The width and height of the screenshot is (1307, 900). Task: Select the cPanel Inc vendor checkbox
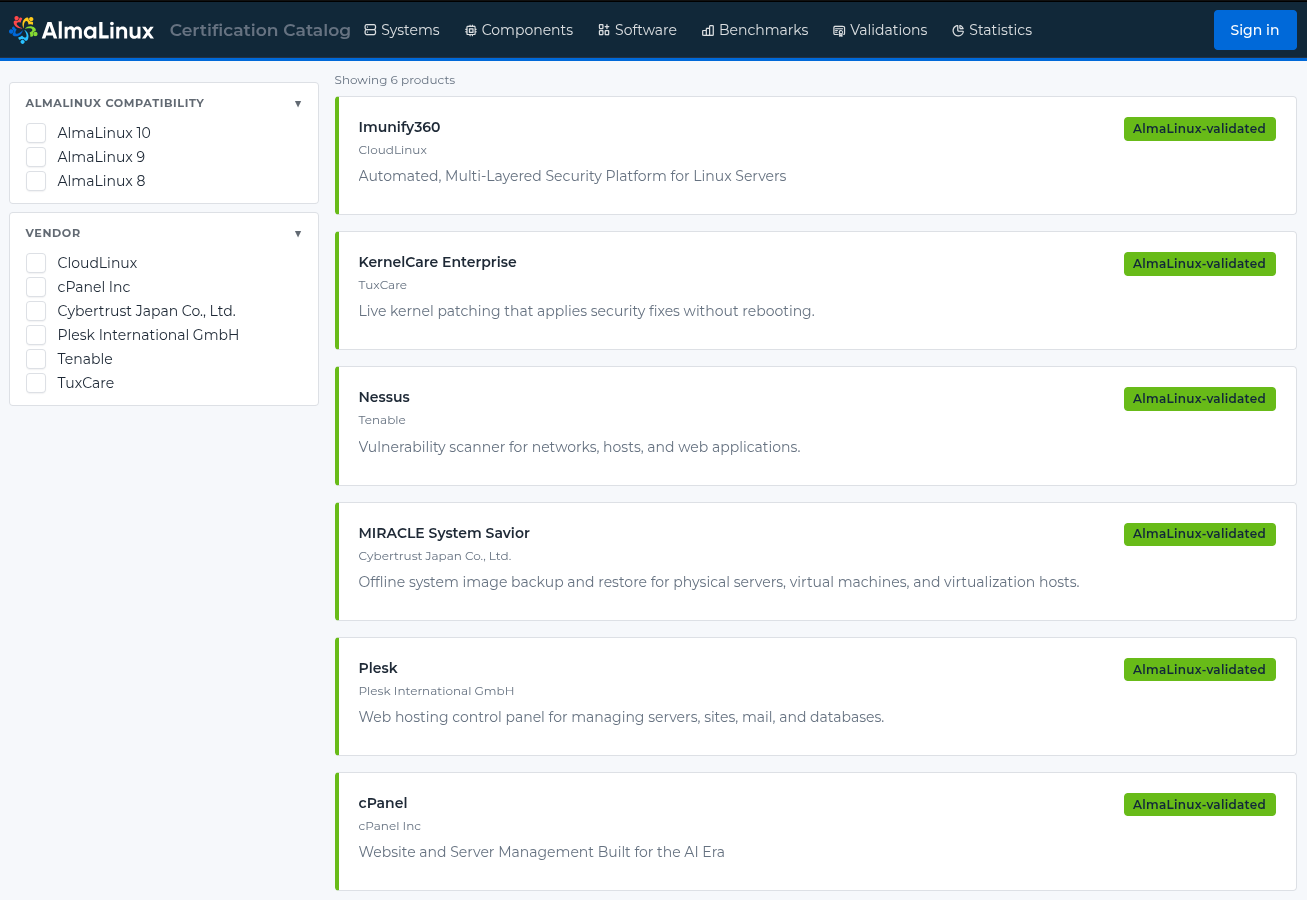36,287
